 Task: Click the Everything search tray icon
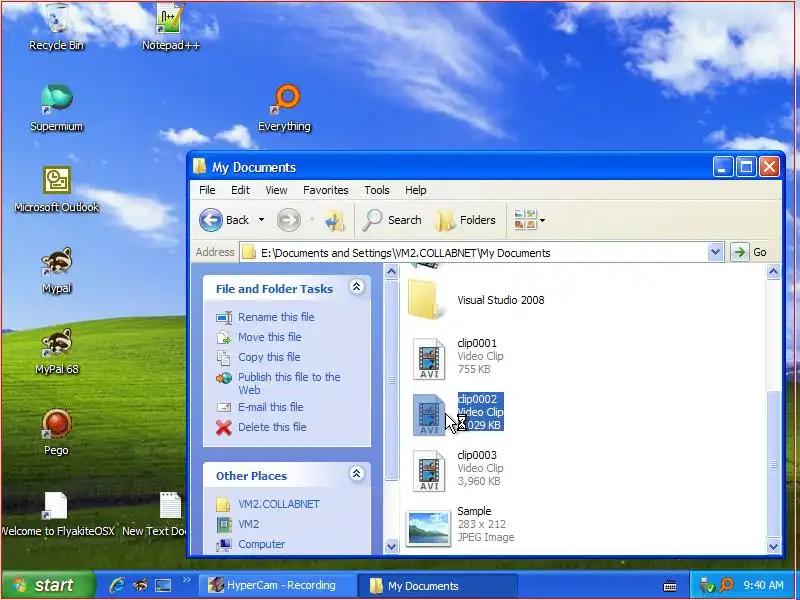coord(726,585)
